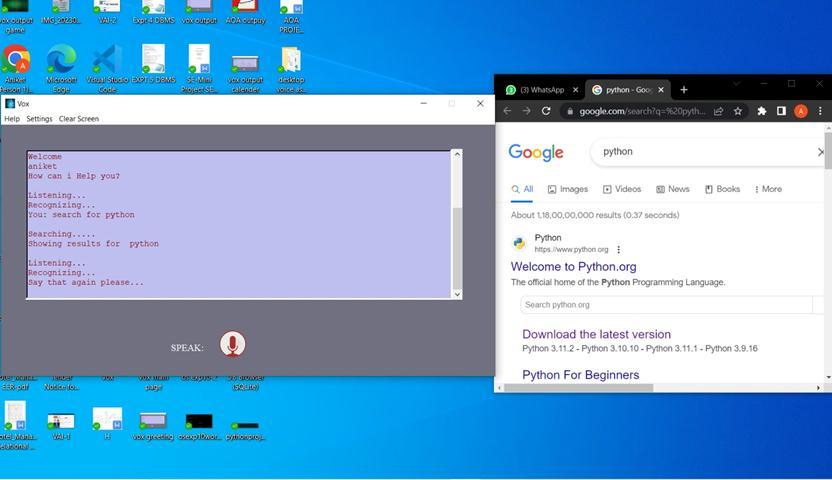Open the vox output desktop image
Screen dimensions: 832x480
(x=199, y=13)
